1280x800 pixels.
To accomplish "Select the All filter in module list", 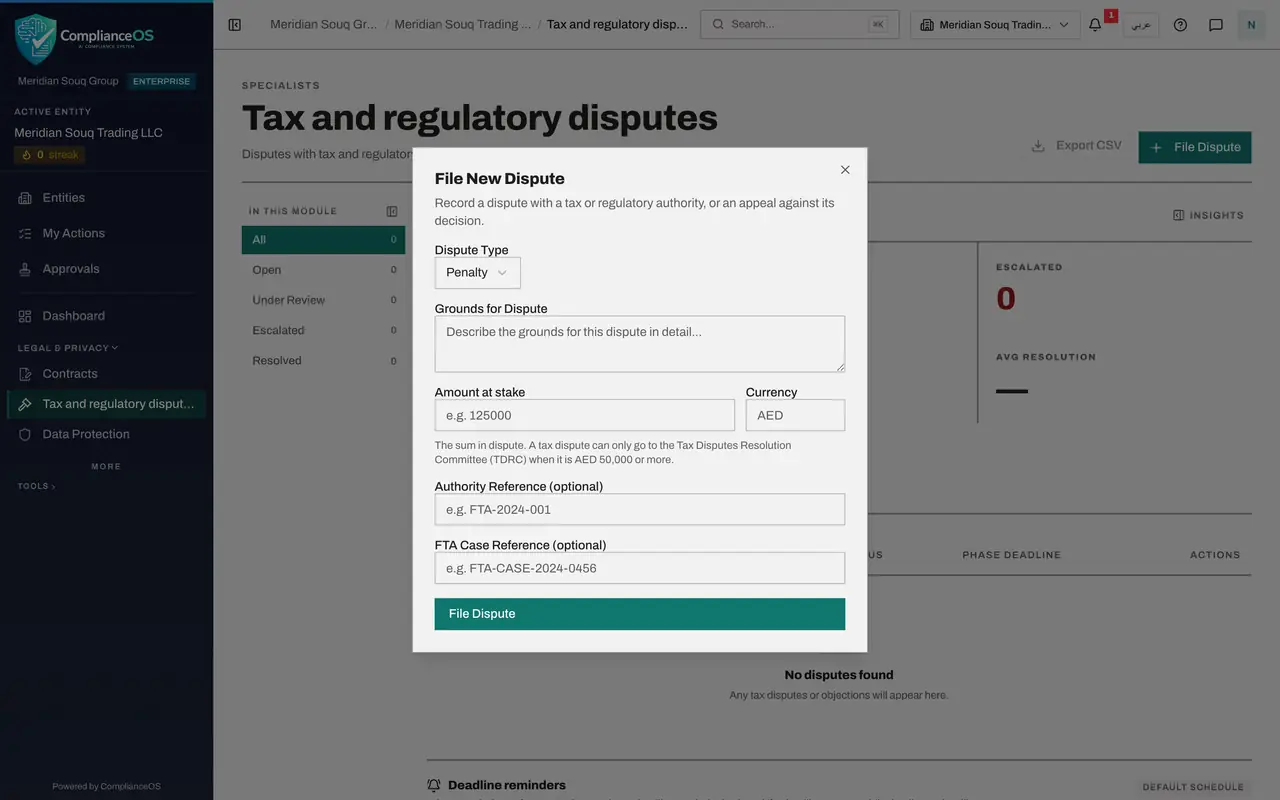I will click(323, 240).
